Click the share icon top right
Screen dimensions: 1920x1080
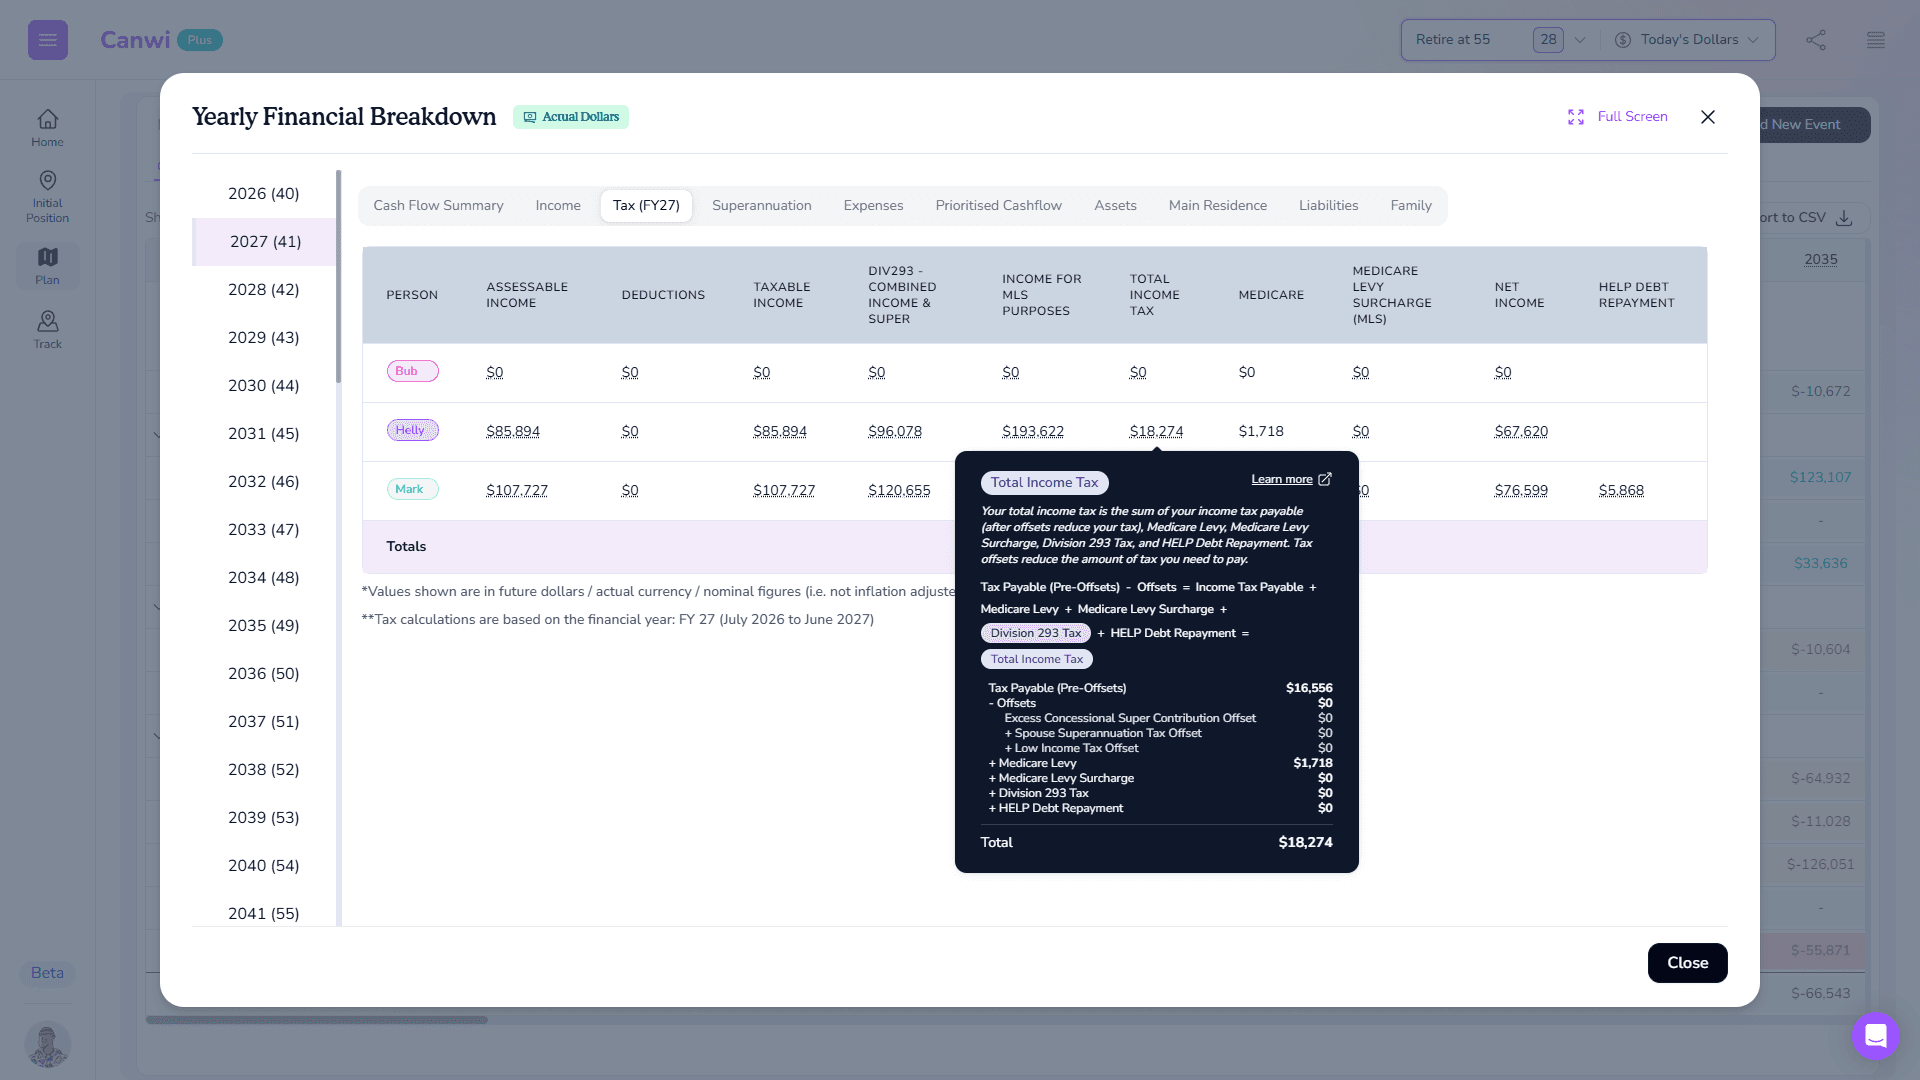tap(1817, 40)
